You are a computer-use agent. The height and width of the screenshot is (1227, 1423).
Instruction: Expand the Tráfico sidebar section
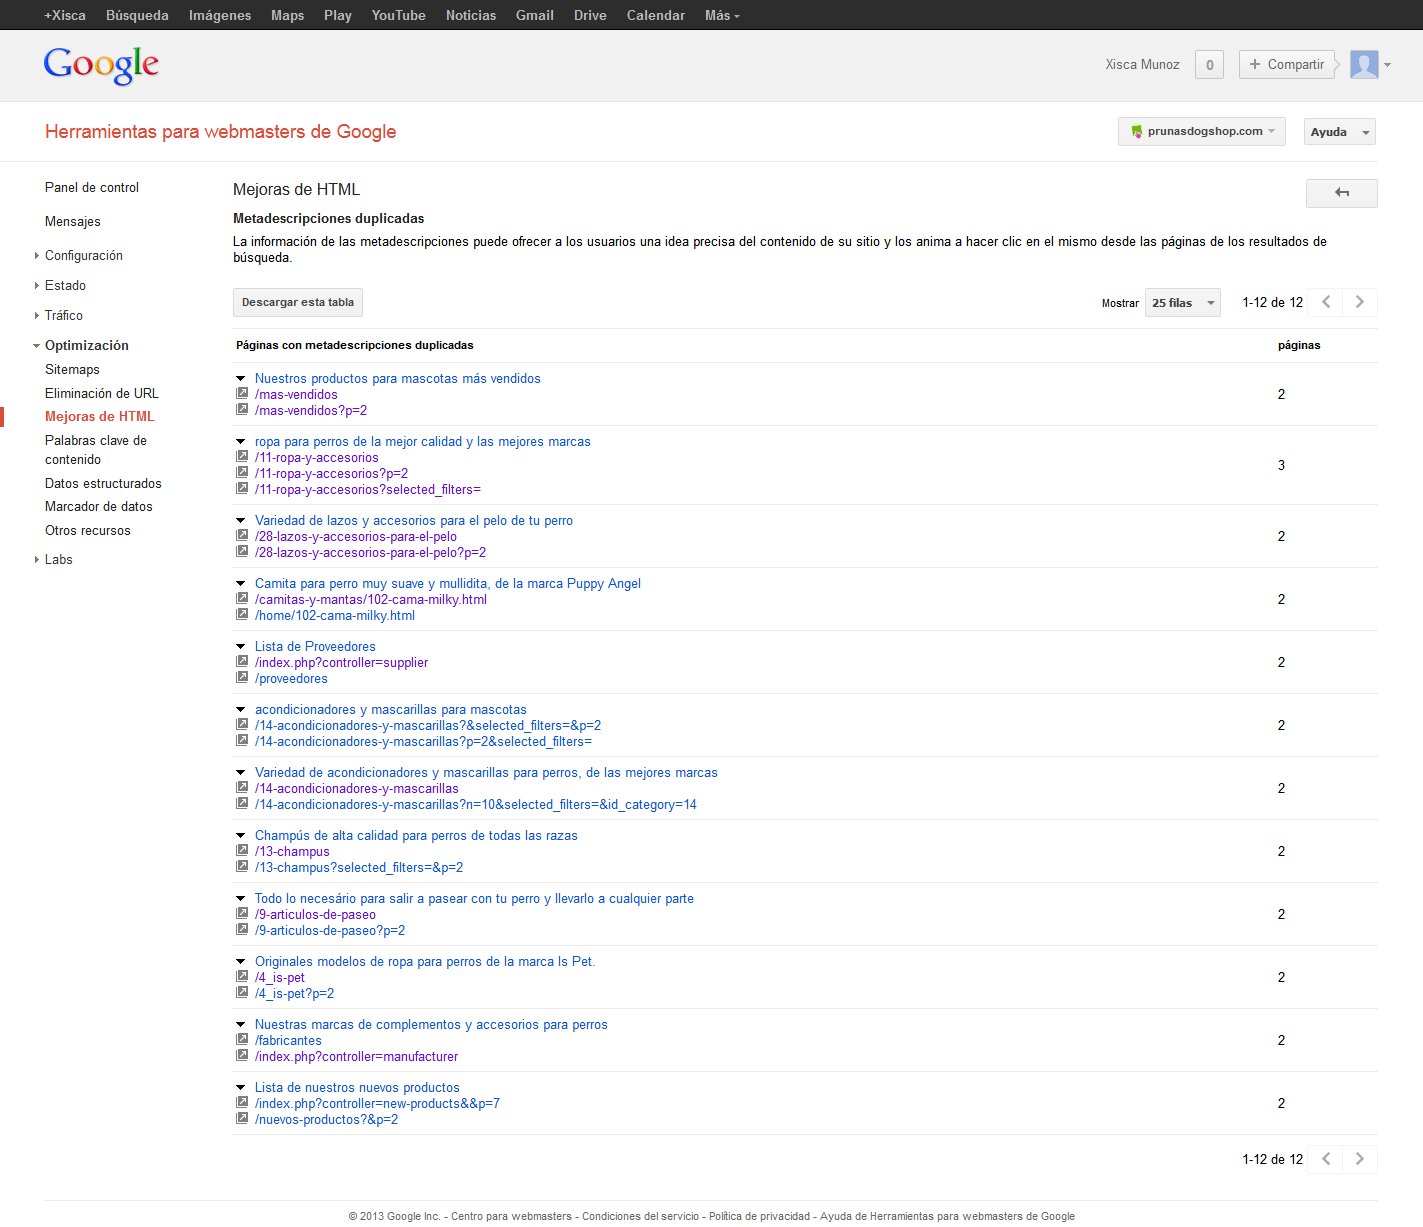(37, 316)
